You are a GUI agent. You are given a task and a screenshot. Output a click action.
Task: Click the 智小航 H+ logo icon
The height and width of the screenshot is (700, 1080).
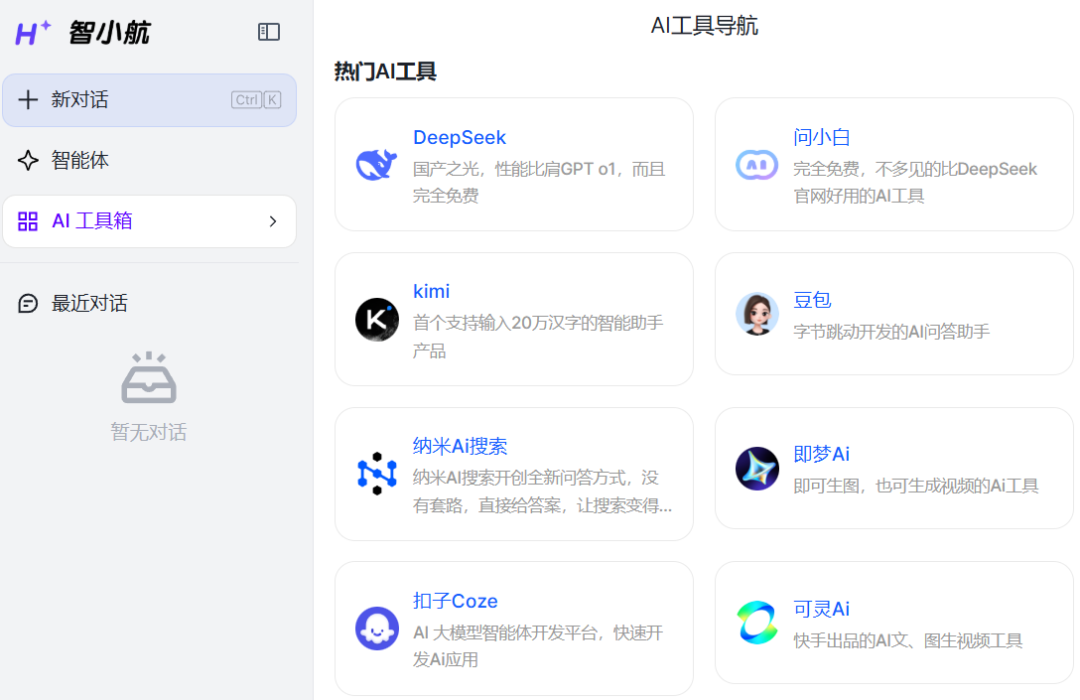(x=33, y=32)
